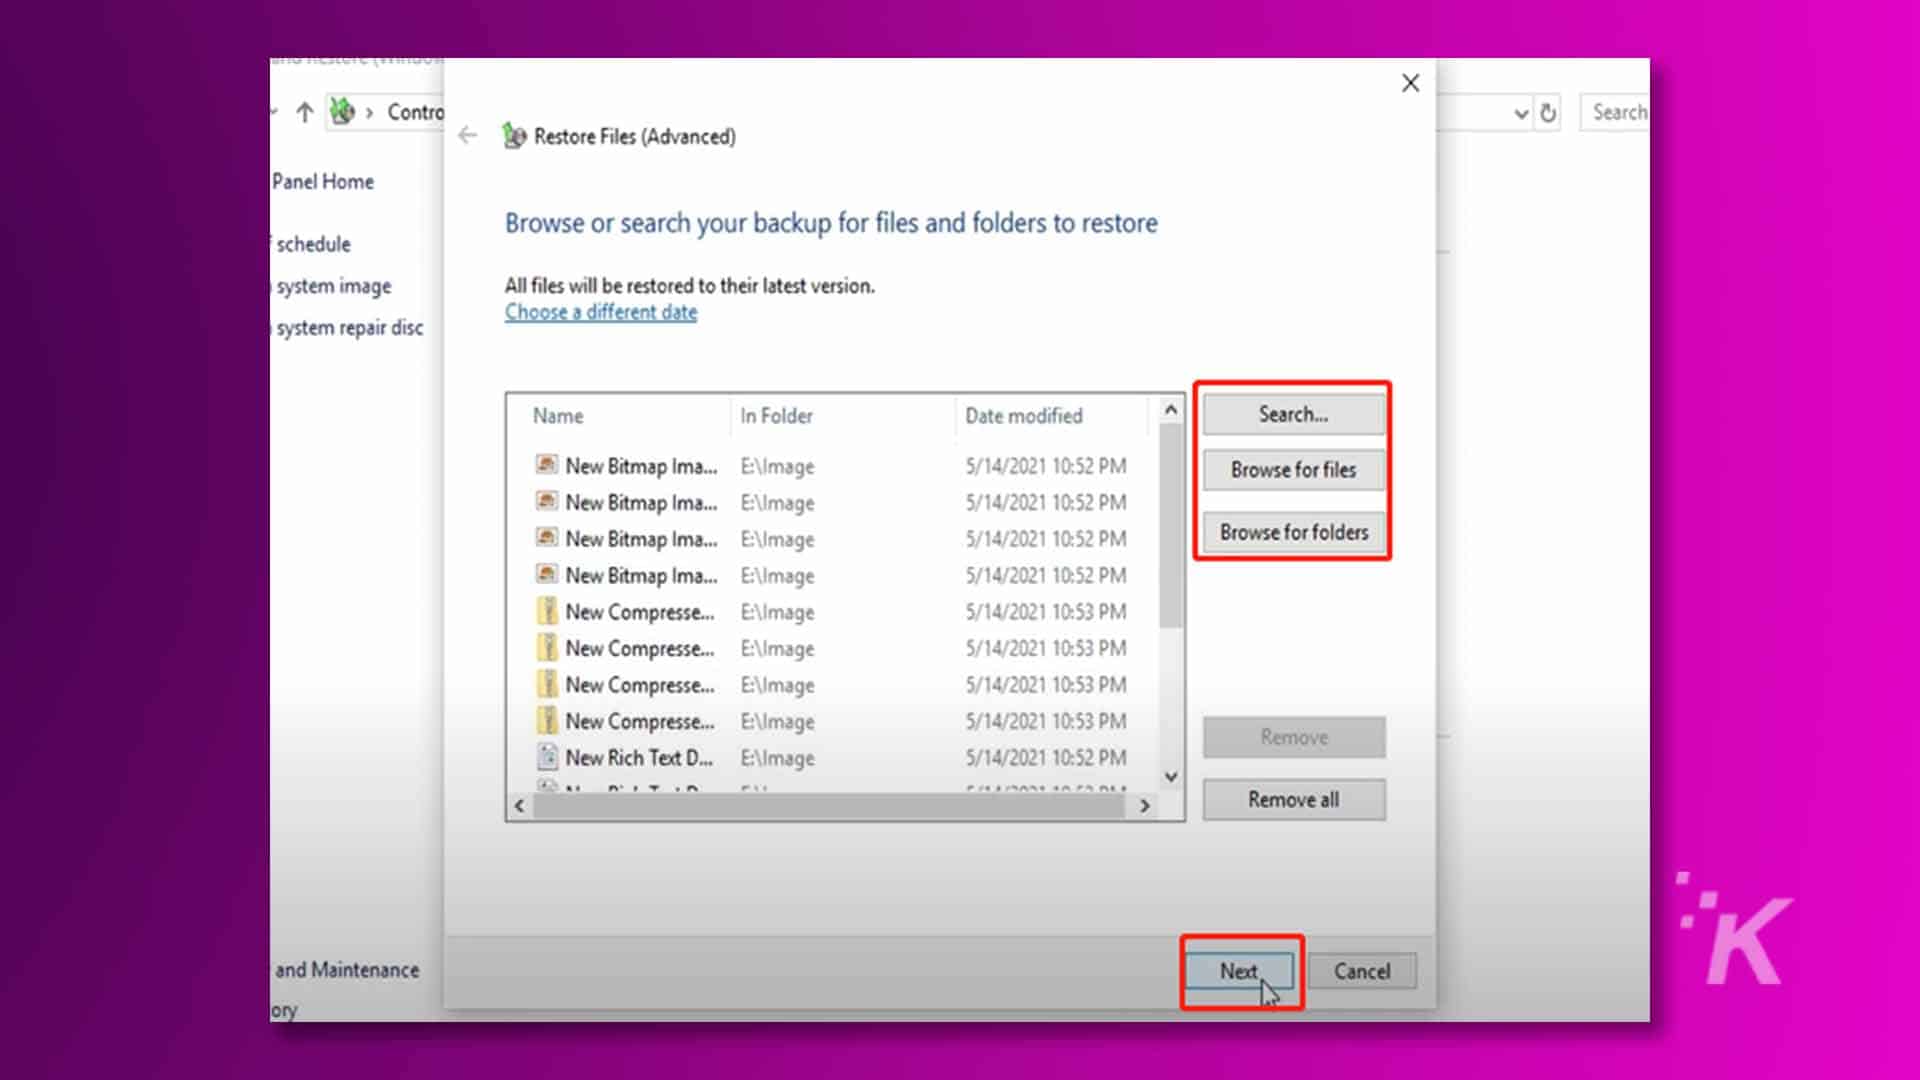Image resolution: width=1920 pixels, height=1080 pixels.
Task: Open address bar history dropdown in Control Panel
Action: click(1521, 113)
